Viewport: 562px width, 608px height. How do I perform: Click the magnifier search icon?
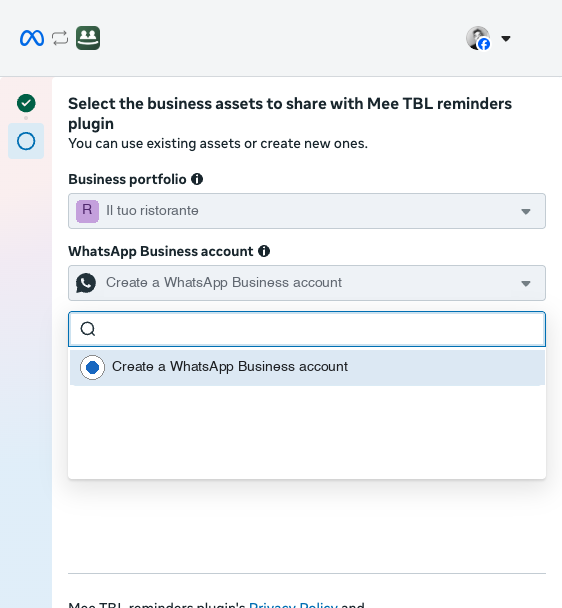88,329
